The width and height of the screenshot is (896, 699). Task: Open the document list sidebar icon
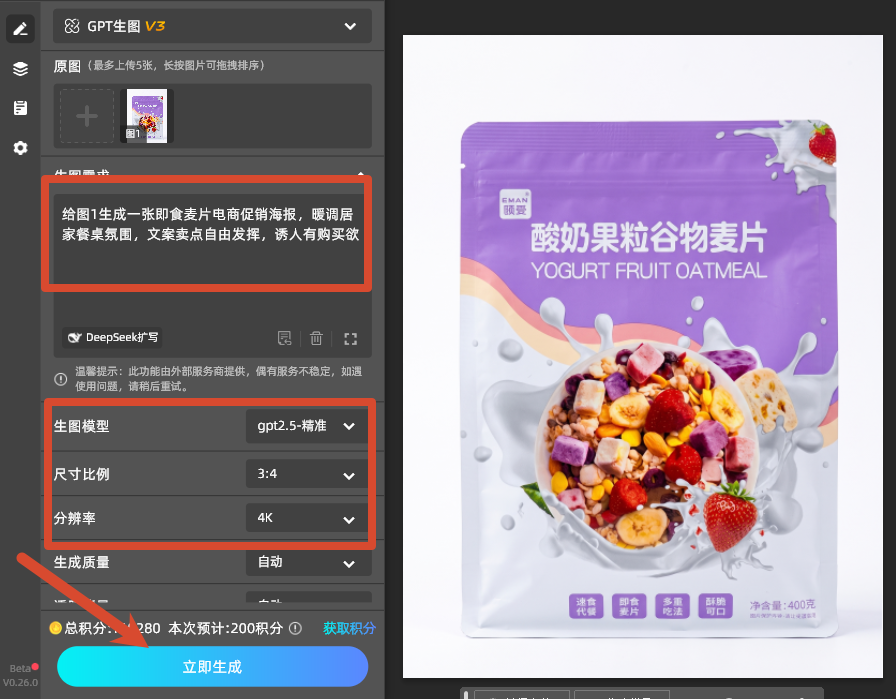click(20, 108)
